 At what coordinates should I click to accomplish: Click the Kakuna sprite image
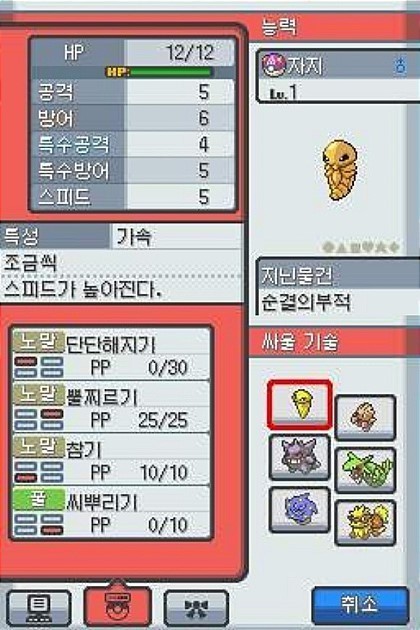(339, 169)
